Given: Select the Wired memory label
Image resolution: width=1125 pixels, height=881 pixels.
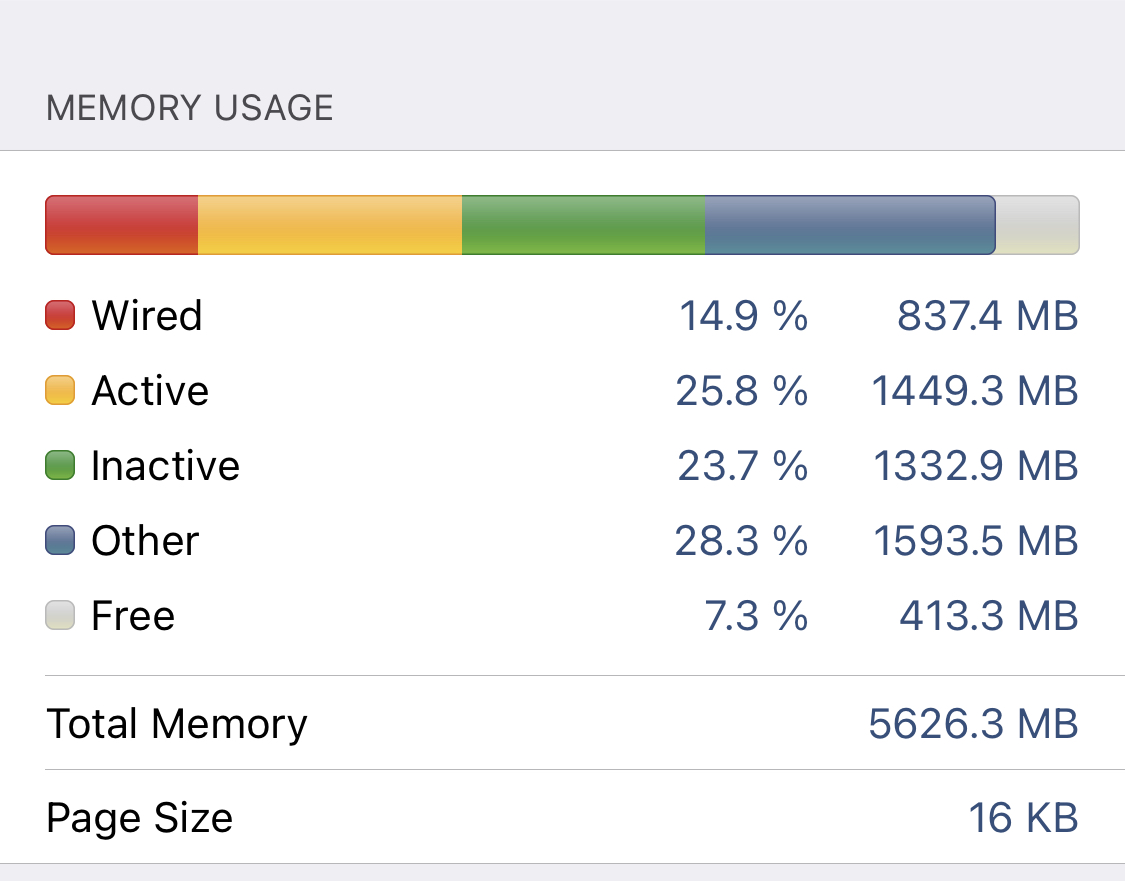Looking at the screenshot, I should [x=147, y=315].
